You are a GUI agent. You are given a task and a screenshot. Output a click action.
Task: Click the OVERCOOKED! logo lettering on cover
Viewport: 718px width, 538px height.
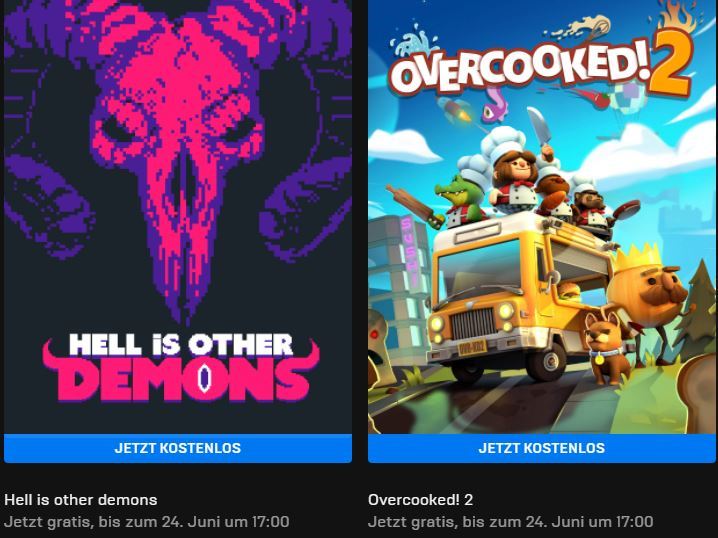tap(520, 64)
